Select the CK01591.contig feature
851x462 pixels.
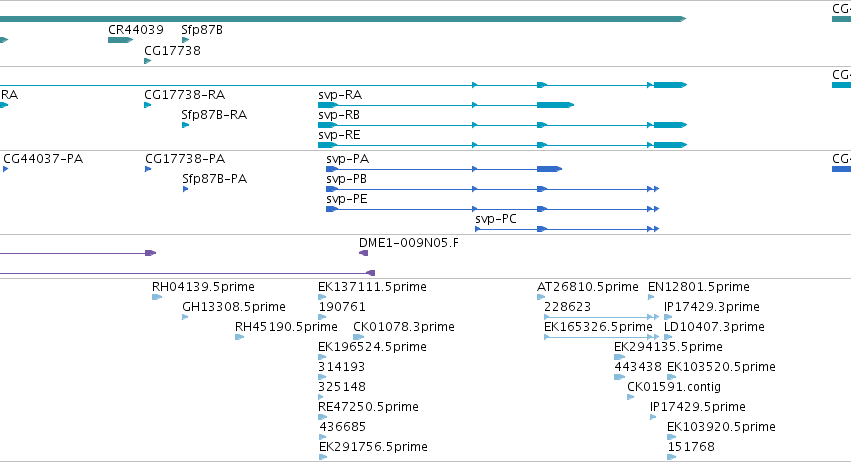coord(631,397)
